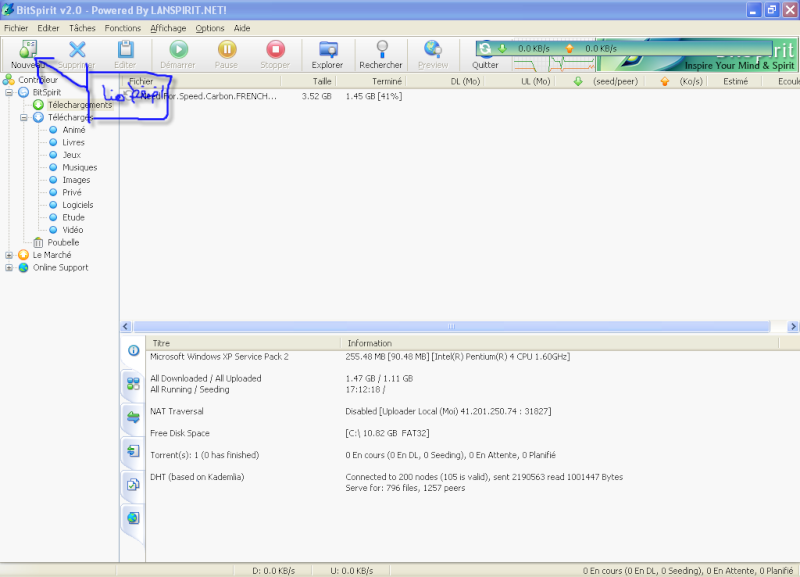800x577 pixels.
Task: Open the Aide menu
Action: point(242,28)
